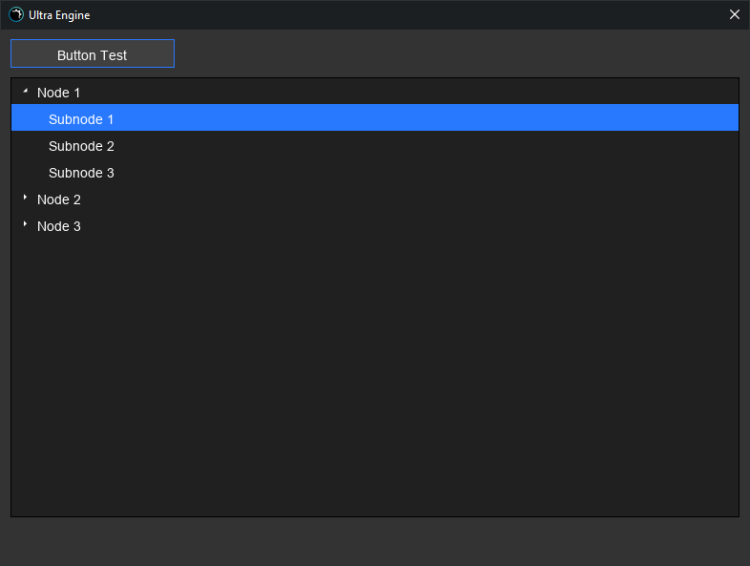Collapse Node 1 using its arrow
The height and width of the screenshot is (566, 750).
click(x=25, y=92)
